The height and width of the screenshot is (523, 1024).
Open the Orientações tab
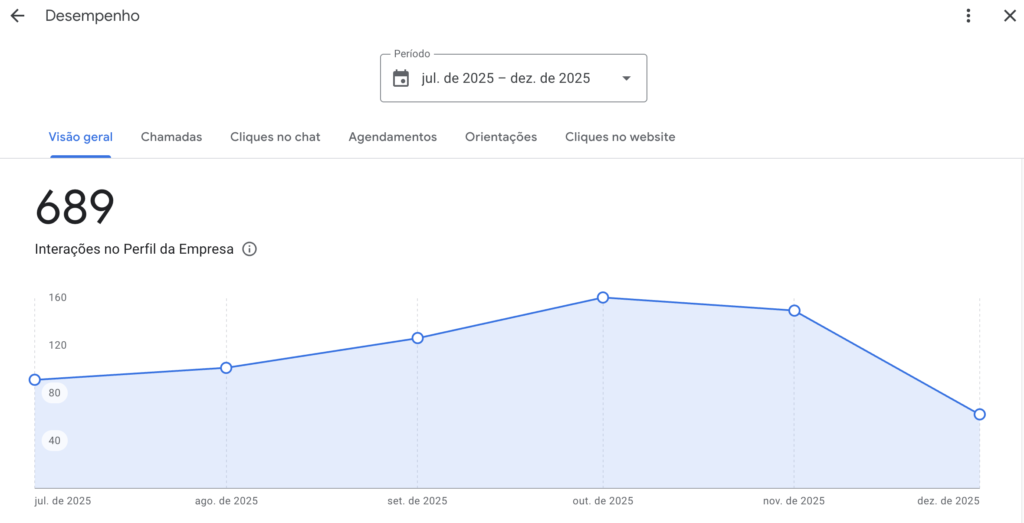[501, 137]
